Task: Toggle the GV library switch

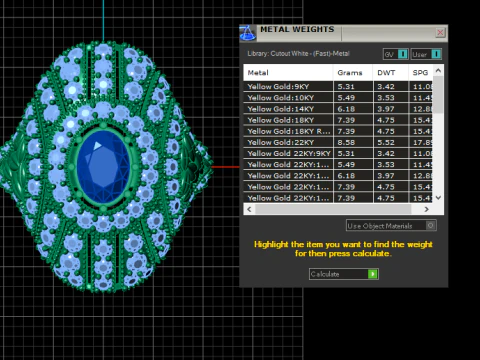Action: [x=396, y=54]
